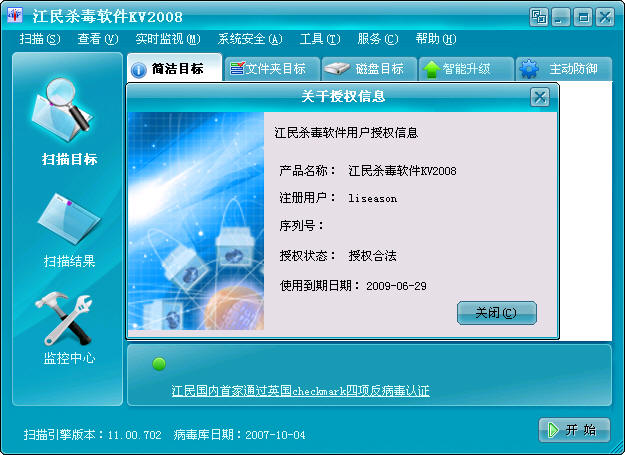Open the 扫描结果 folder icon in the sidebar
The width and height of the screenshot is (625, 455).
[69, 219]
